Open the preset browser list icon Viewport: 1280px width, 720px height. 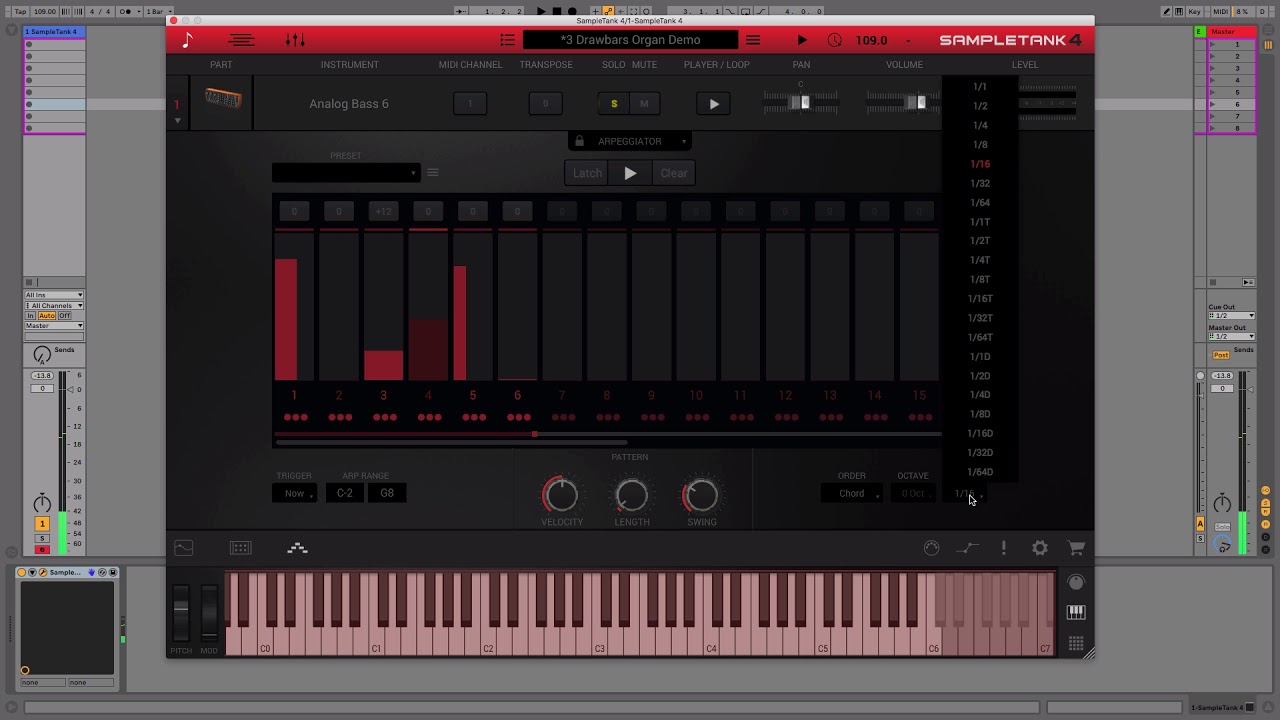507,40
